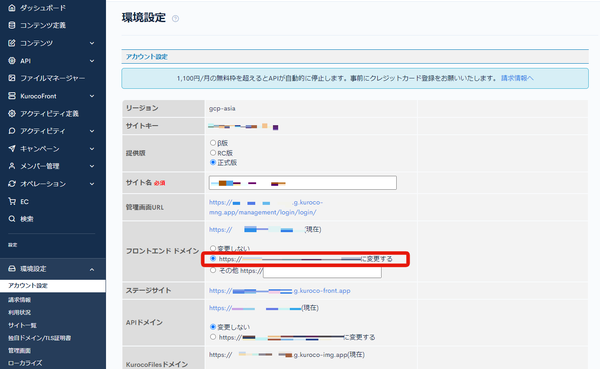Open 管理画面 submenu item
Screen dimensions: 600x369
pyautogui.click(x=20, y=351)
